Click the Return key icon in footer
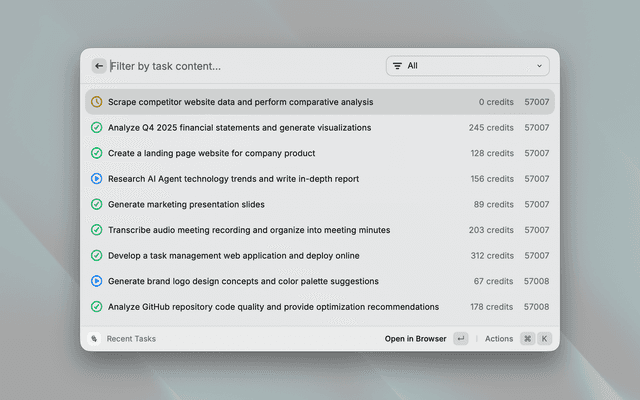Image resolution: width=640 pixels, height=400 pixels. (x=460, y=339)
